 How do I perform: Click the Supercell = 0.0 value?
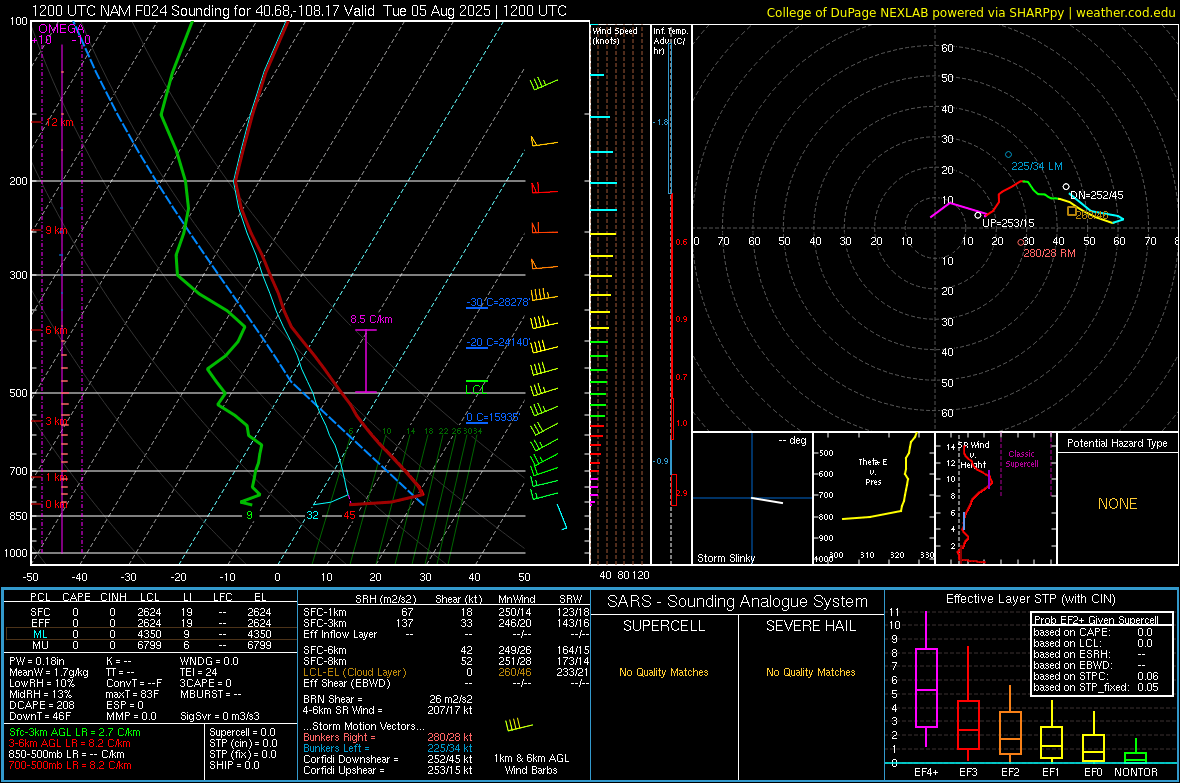pyautogui.click(x=242, y=732)
